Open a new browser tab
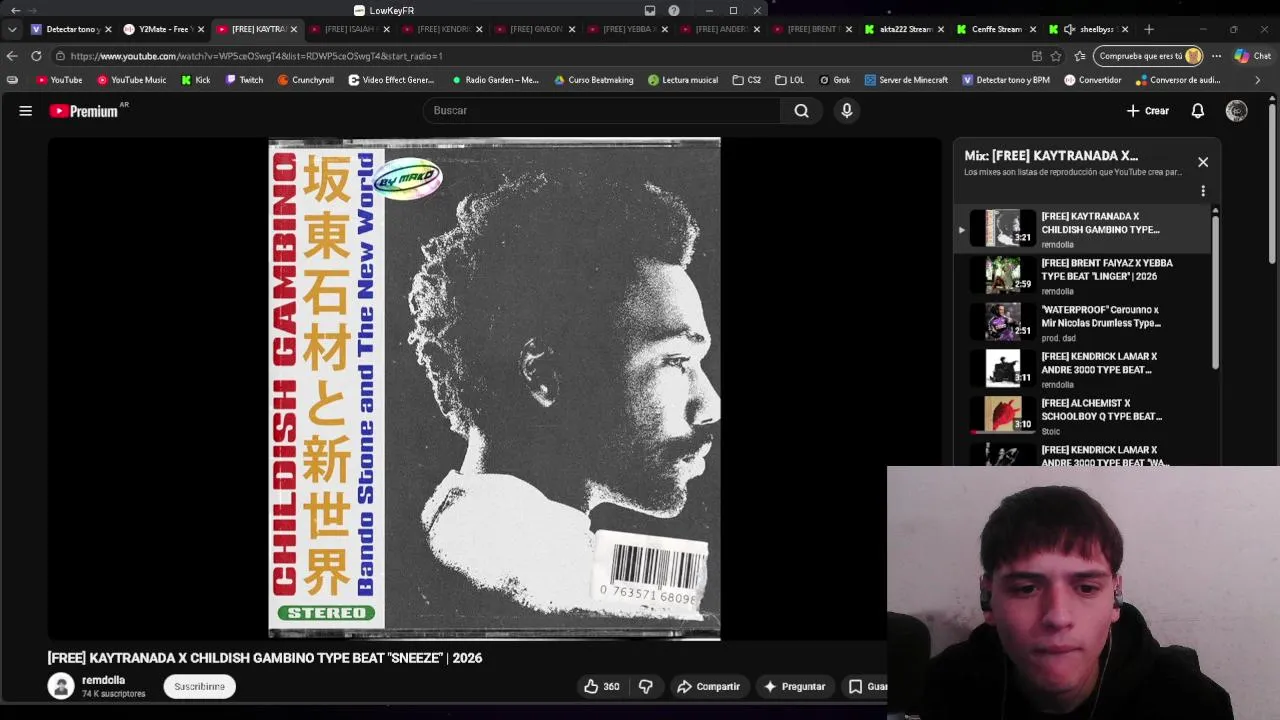This screenshot has width=1280, height=720. (x=1148, y=29)
